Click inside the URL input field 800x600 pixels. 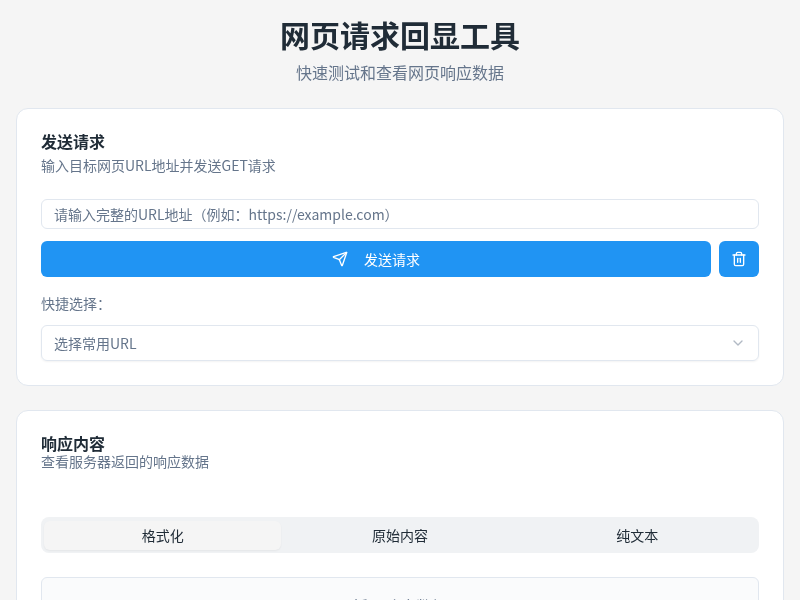coord(400,214)
